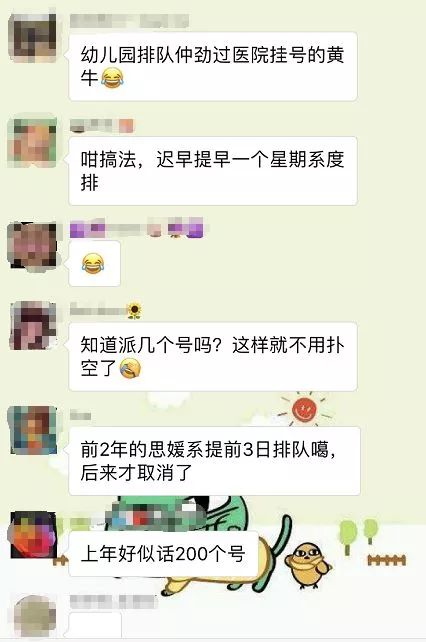This screenshot has height=642, width=426.
Task: Tap the avatar beside the lone emoji message
Action: (x=33, y=246)
